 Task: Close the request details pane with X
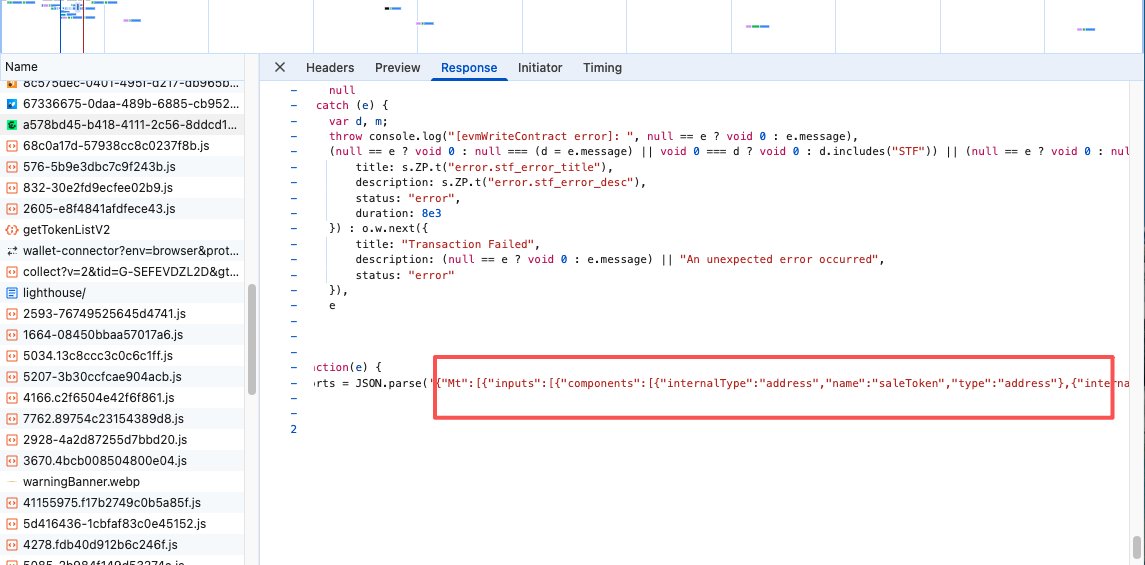coord(280,67)
